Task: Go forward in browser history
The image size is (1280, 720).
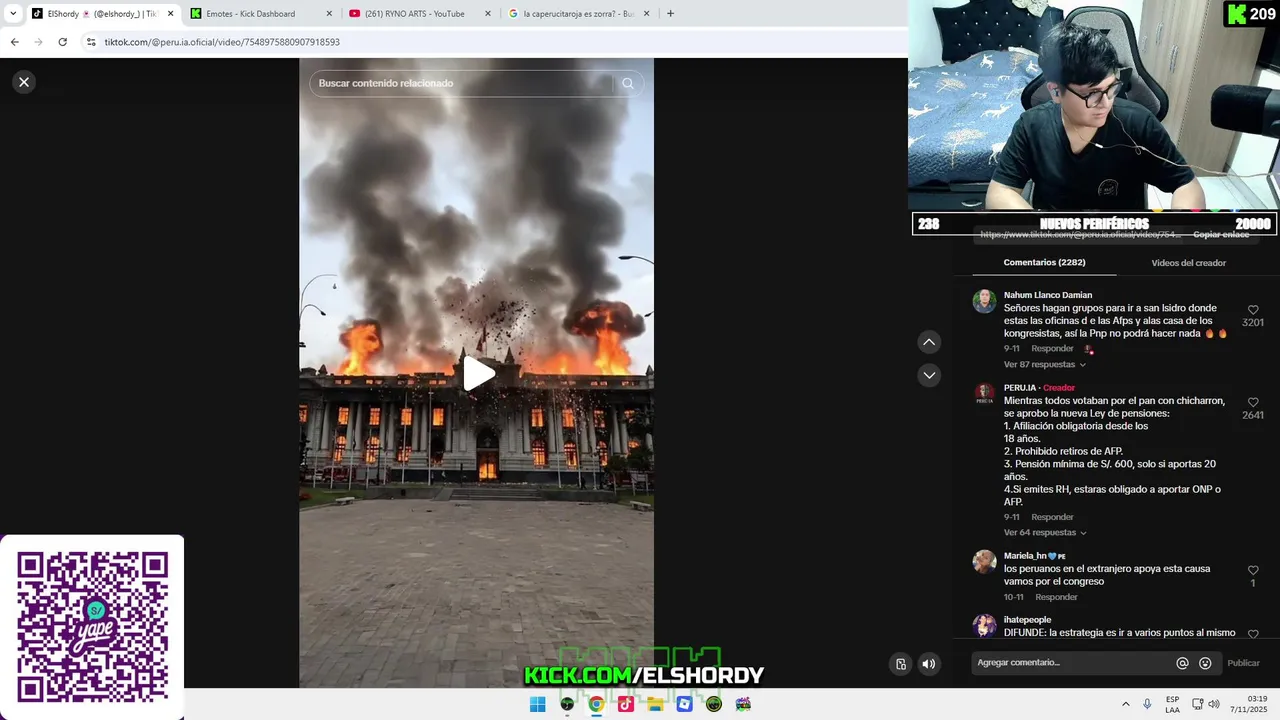Action: point(39,42)
